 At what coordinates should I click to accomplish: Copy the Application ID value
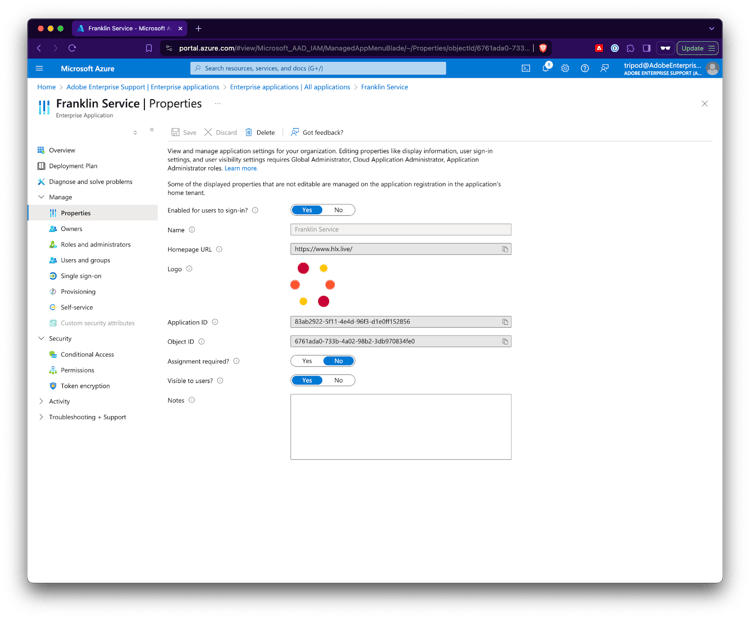(505, 322)
